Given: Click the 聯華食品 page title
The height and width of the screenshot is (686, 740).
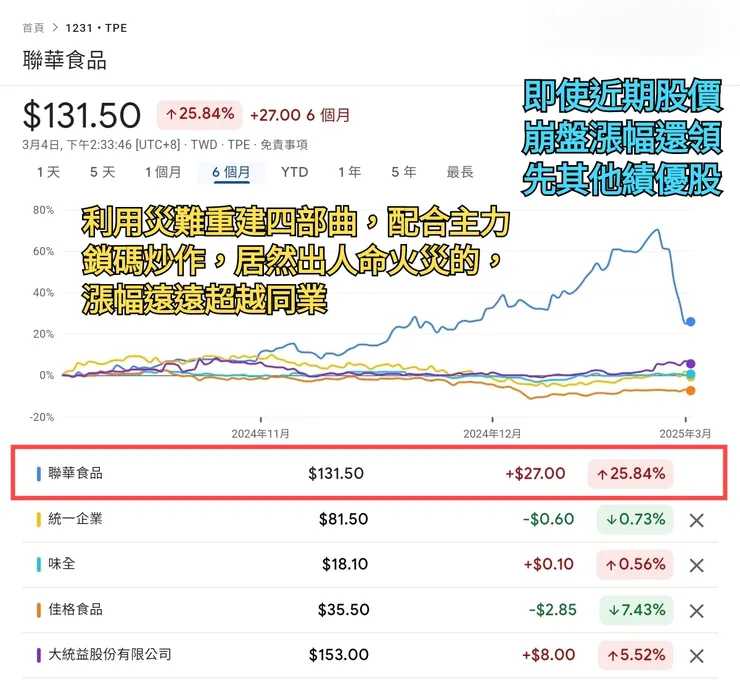Looking at the screenshot, I should (x=65, y=60).
